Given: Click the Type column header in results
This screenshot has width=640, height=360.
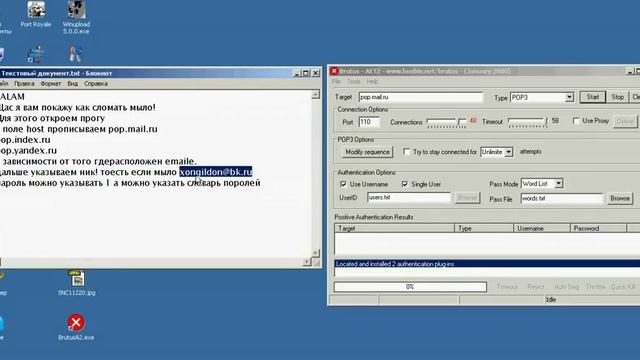Looking at the screenshot, I should 484,228.
